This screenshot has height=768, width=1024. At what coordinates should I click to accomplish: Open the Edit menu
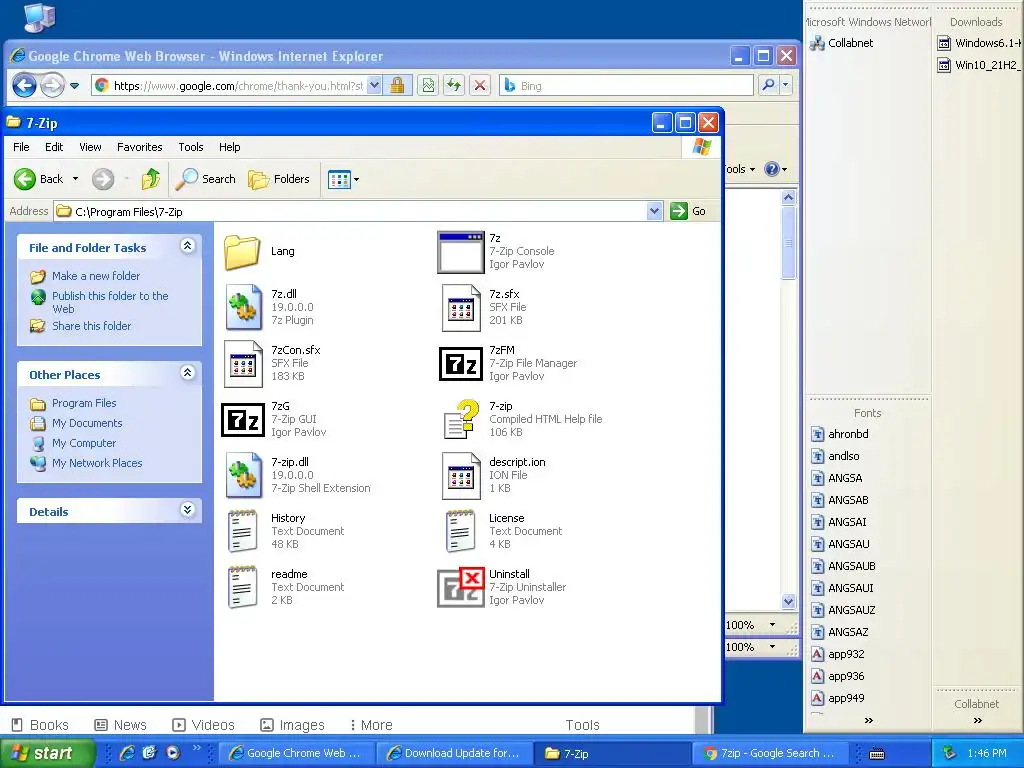pyautogui.click(x=54, y=147)
